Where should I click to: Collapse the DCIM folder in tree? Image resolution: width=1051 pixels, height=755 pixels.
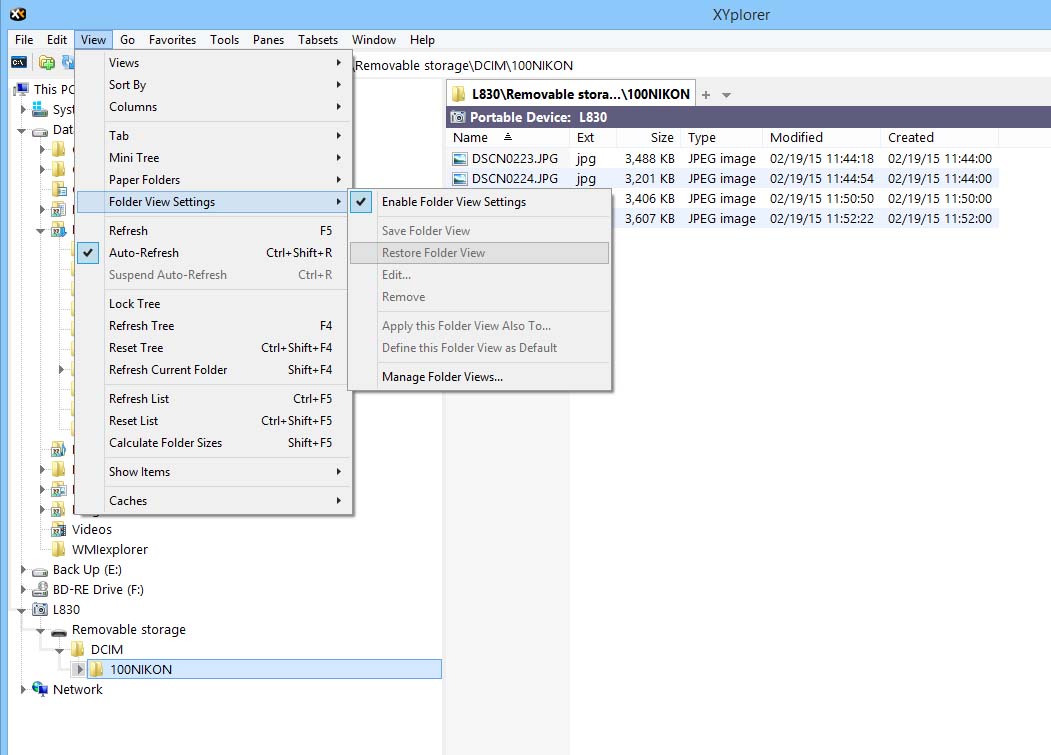coord(61,650)
